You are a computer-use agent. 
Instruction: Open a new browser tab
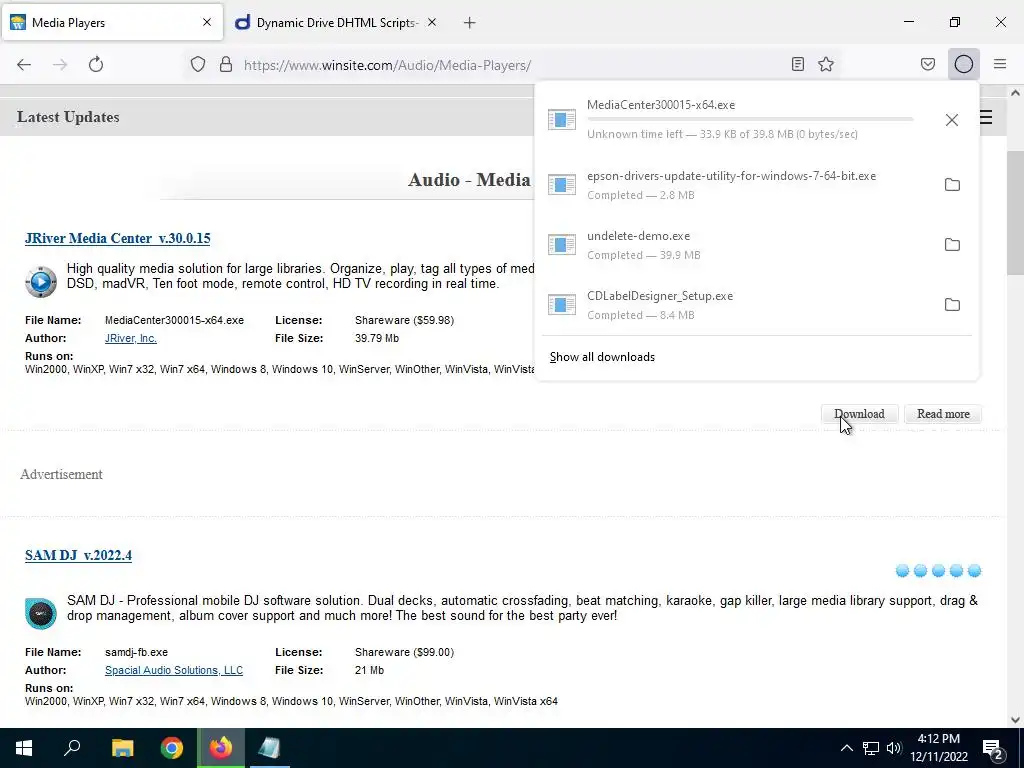pos(470,23)
